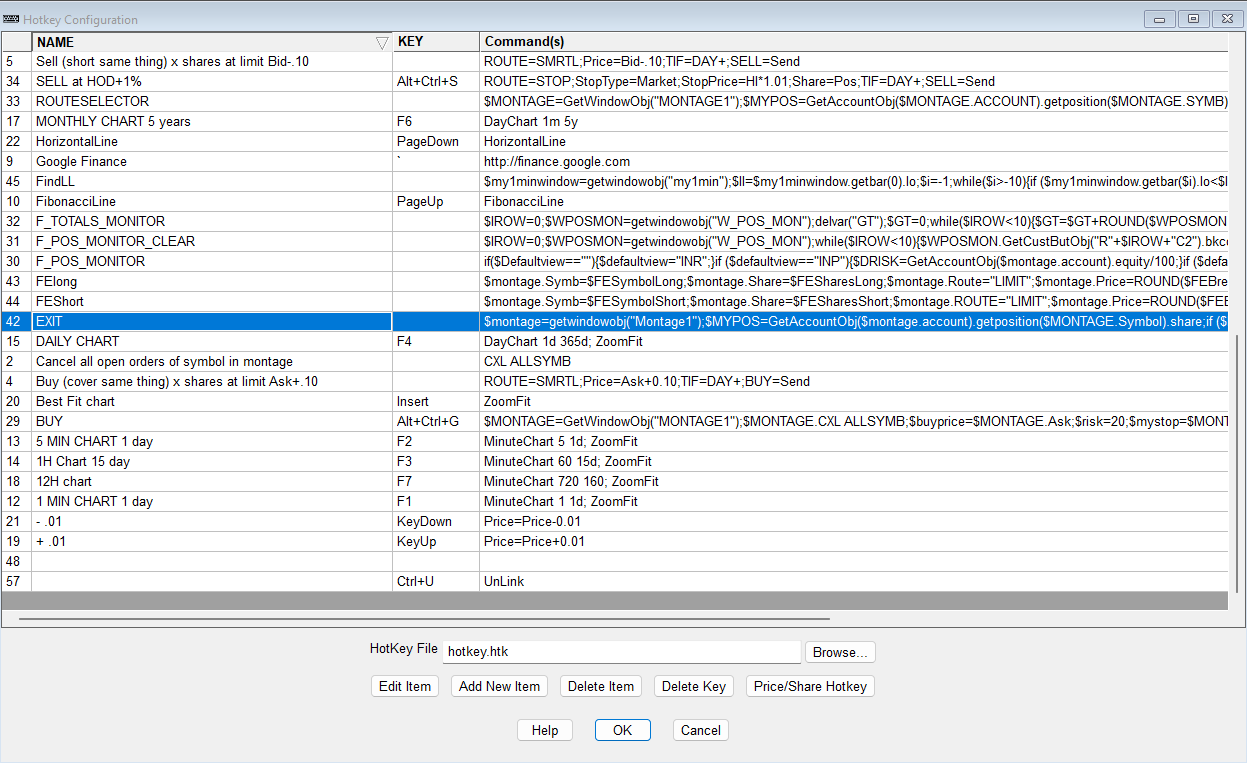Select SELL at HOD+1% row
The width and height of the screenshot is (1247, 763).
(x=615, y=81)
